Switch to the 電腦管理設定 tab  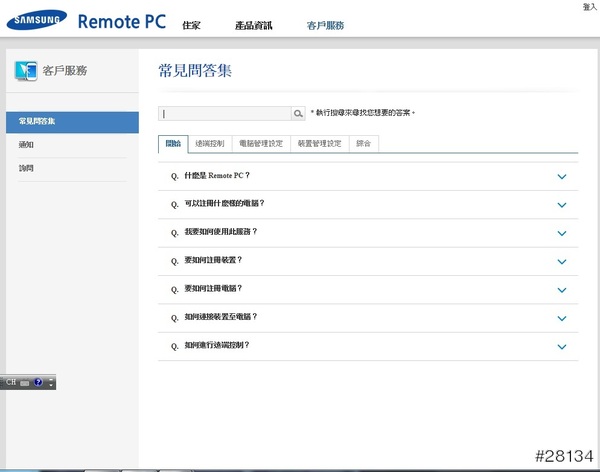coord(261,144)
